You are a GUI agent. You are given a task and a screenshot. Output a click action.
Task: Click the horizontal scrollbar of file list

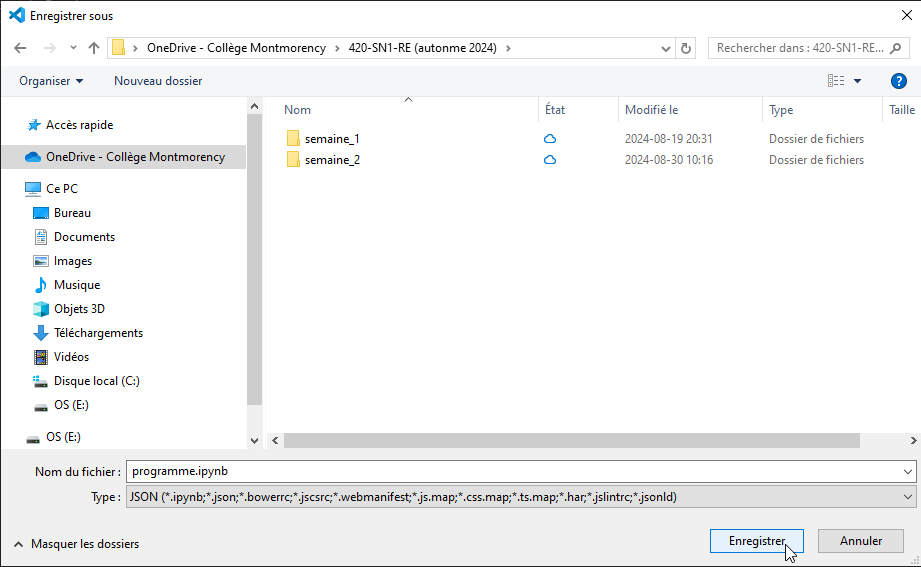[572, 441]
